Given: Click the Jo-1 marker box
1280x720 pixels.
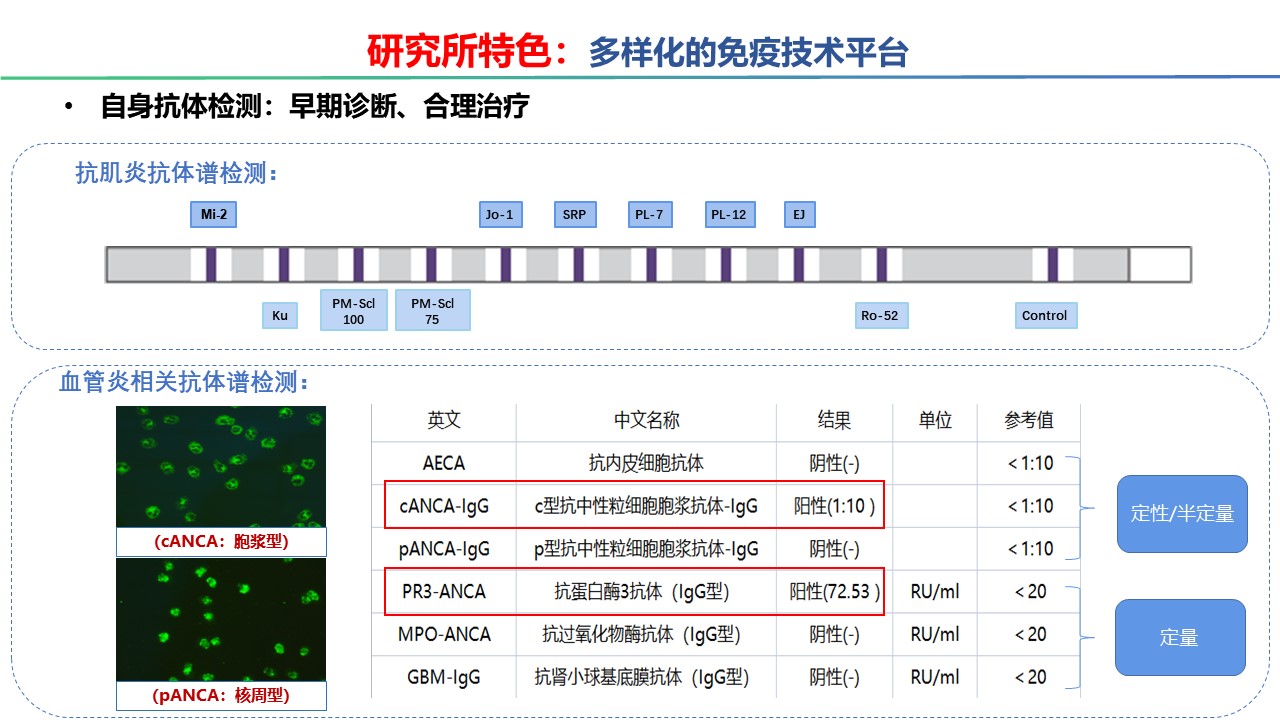Looking at the screenshot, I should coord(499,214).
